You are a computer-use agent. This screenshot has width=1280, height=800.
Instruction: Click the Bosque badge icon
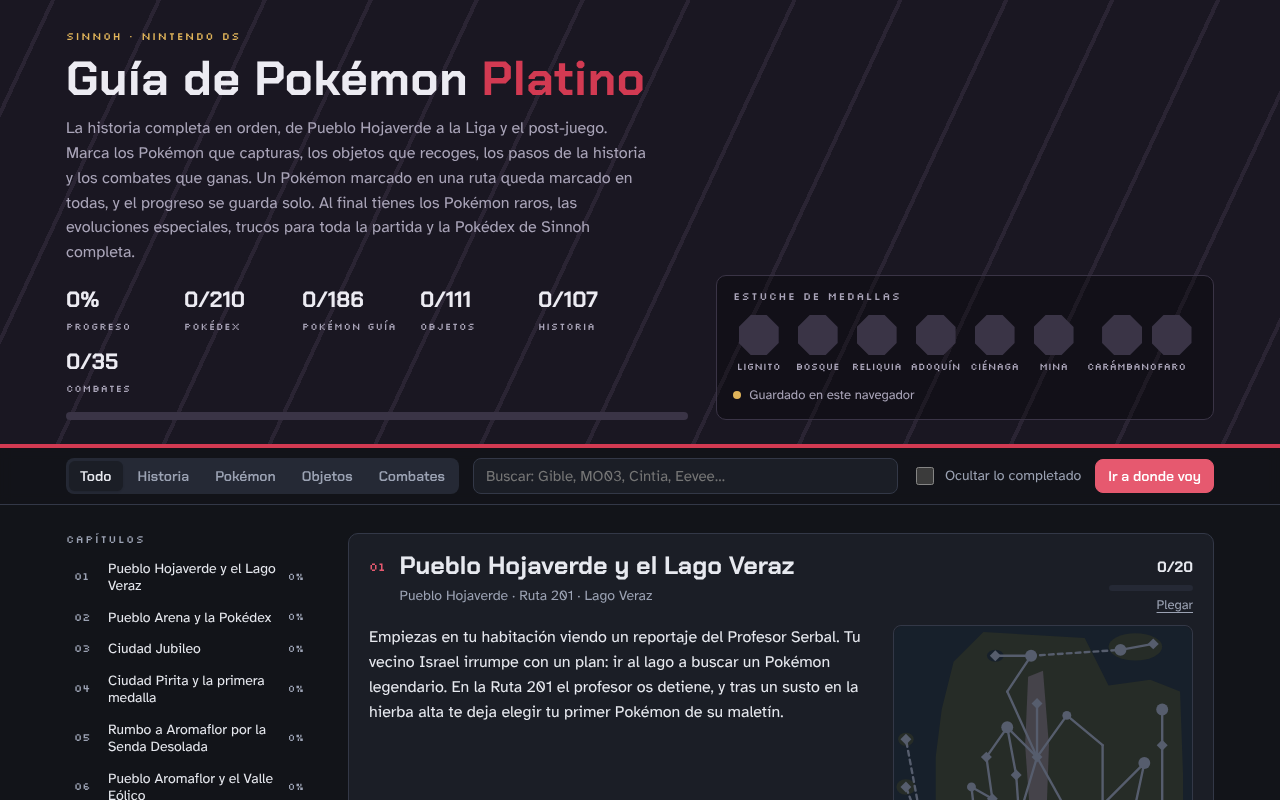pyautogui.click(x=818, y=335)
